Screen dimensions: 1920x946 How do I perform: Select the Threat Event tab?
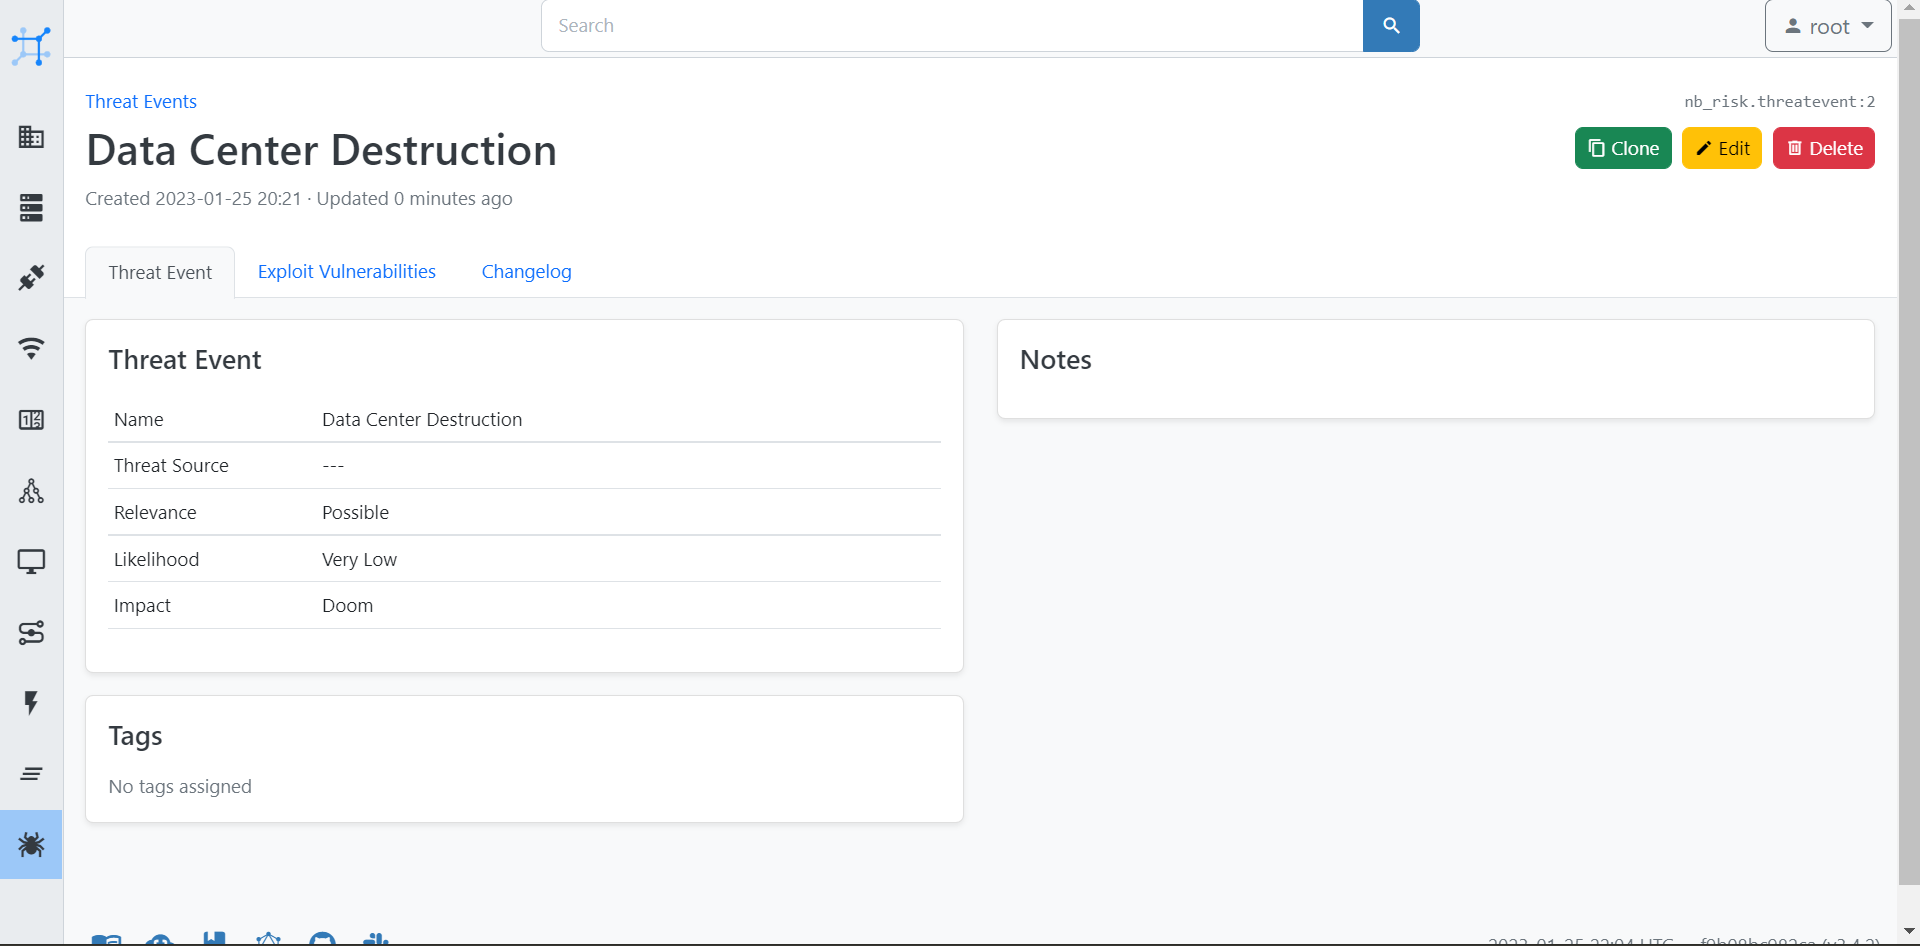[x=160, y=272]
